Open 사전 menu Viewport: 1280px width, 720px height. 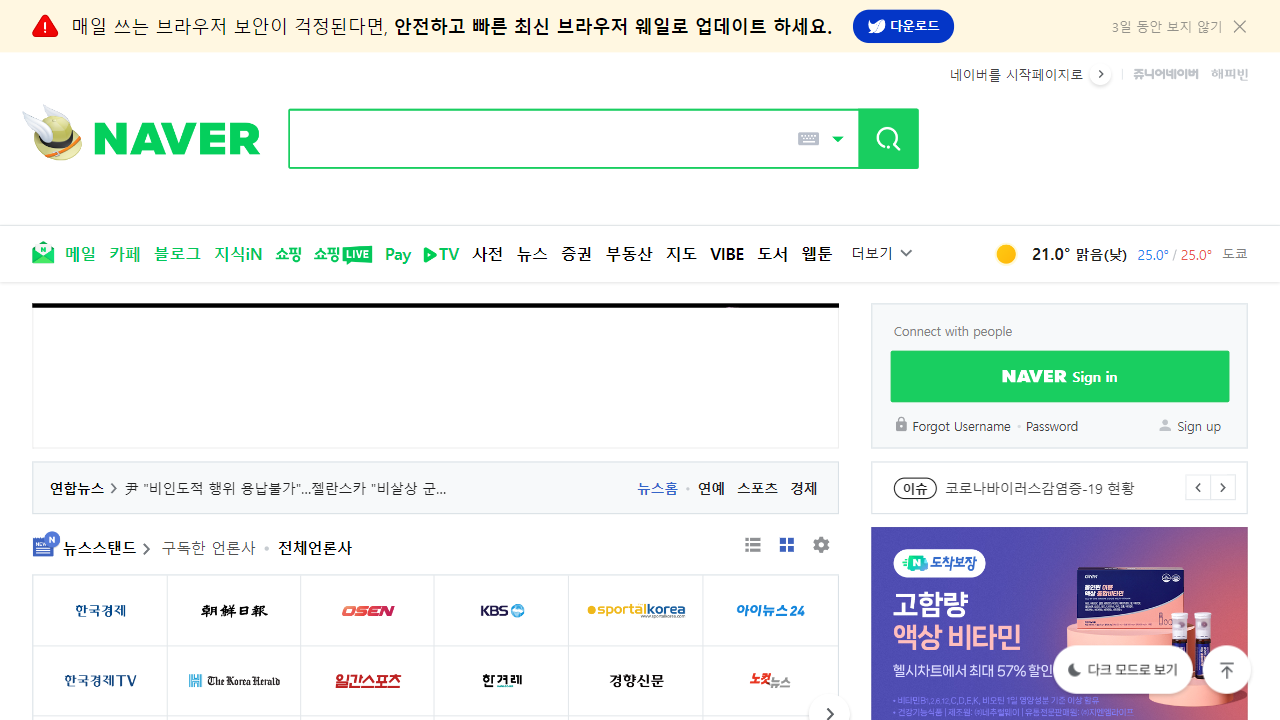(488, 254)
